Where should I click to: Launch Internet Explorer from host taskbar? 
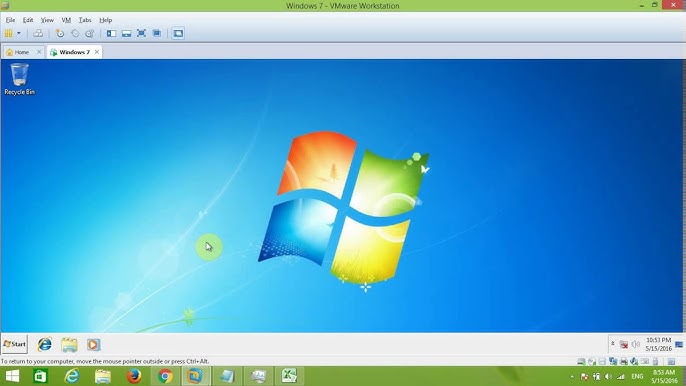[x=72, y=376]
